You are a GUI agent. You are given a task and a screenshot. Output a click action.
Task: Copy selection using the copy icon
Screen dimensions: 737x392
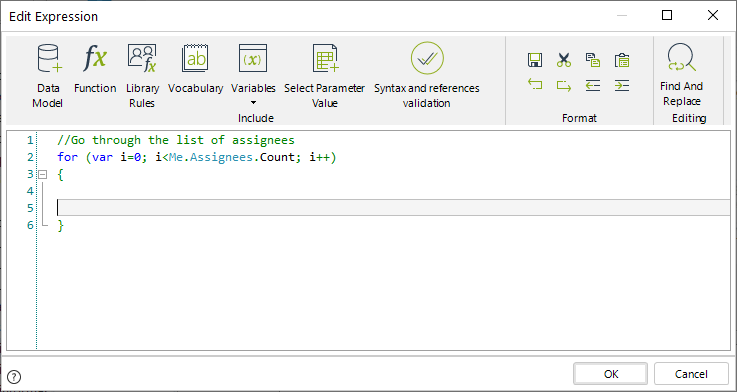pyautogui.click(x=593, y=60)
